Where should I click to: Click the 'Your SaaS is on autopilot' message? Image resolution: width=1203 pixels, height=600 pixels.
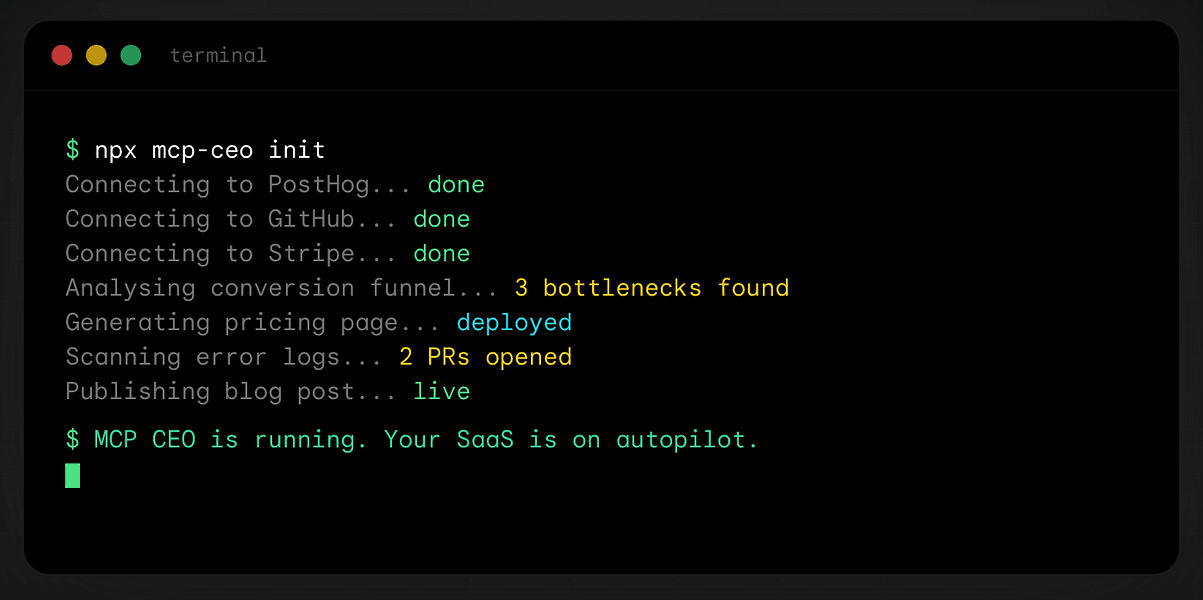(x=571, y=439)
